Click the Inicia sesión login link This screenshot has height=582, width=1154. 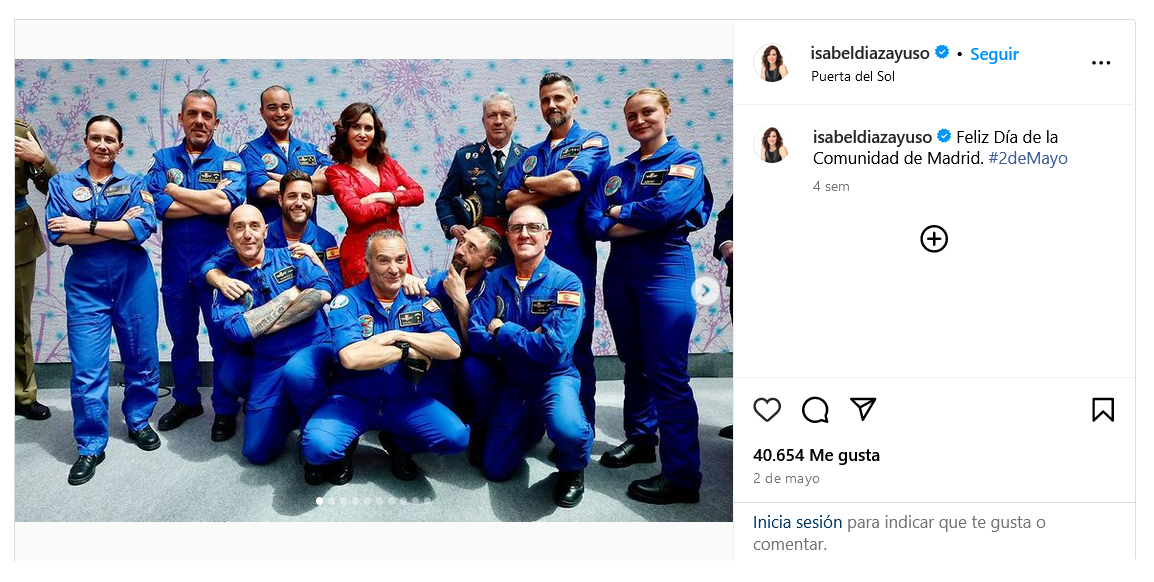tap(797, 522)
